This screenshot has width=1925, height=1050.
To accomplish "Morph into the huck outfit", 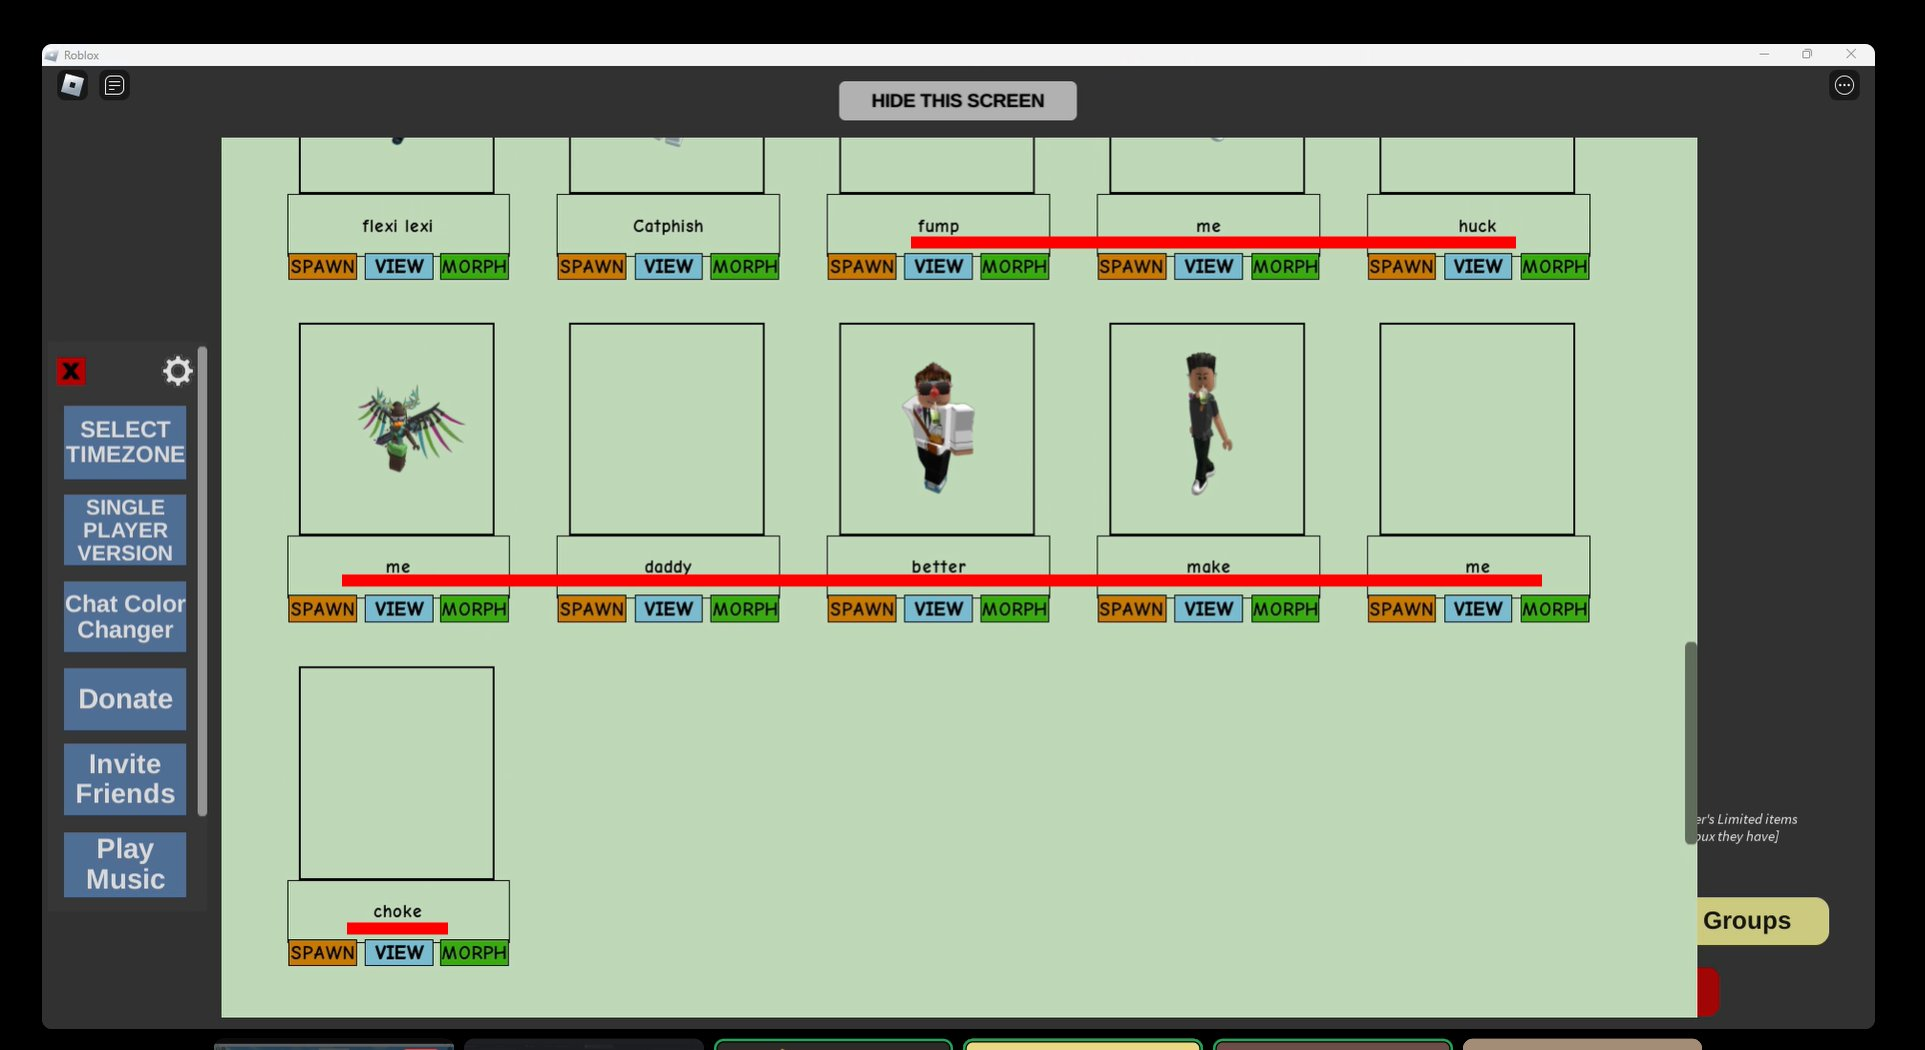I will pyautogui.click(x=1554, y=267).
